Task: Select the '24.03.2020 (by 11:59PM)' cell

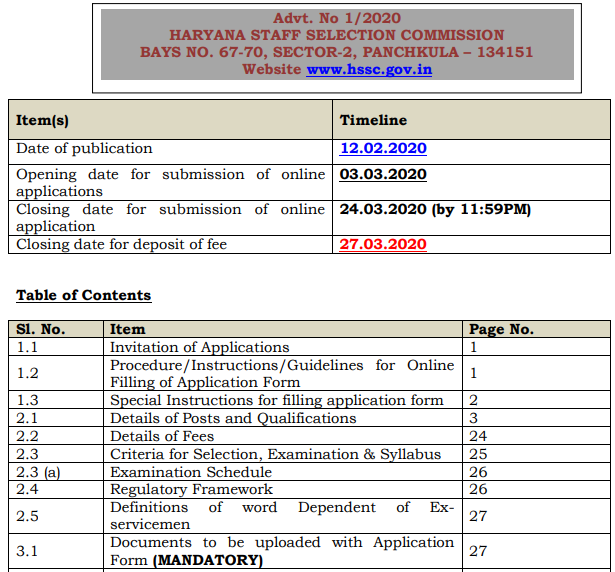Action: point(435,209)
